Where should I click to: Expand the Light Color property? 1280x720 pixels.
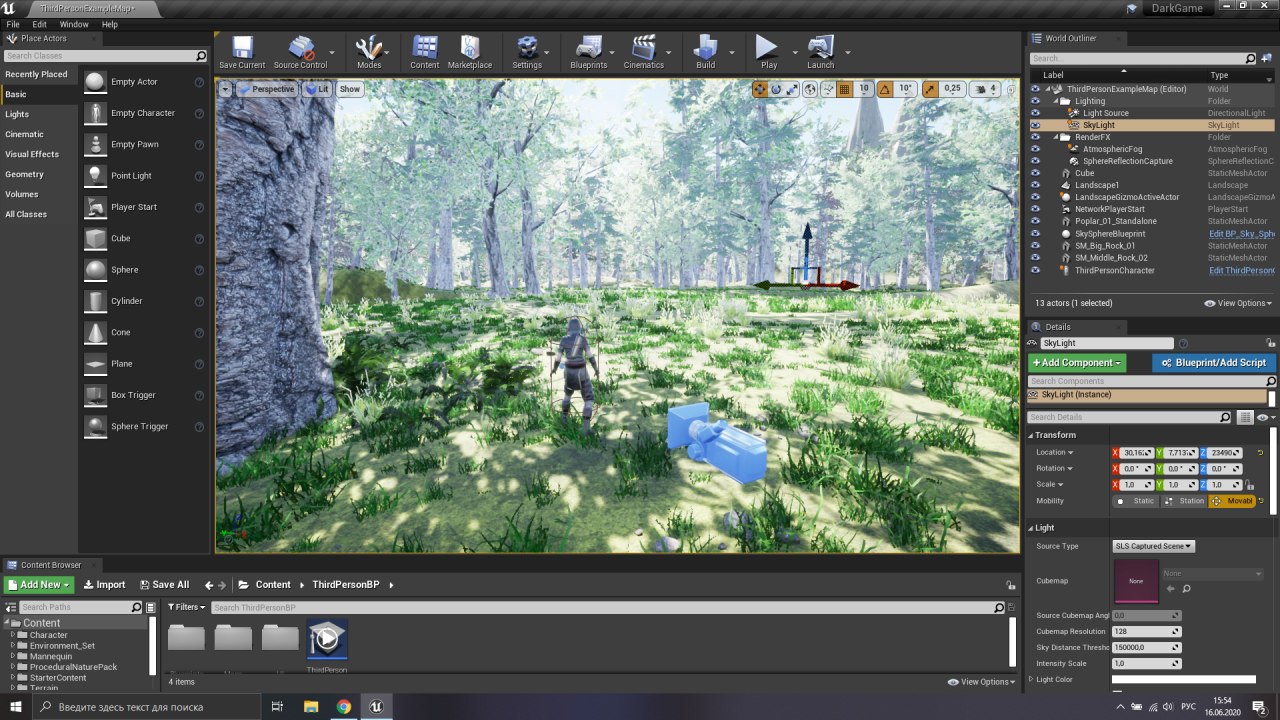(x=1032, y=679)
